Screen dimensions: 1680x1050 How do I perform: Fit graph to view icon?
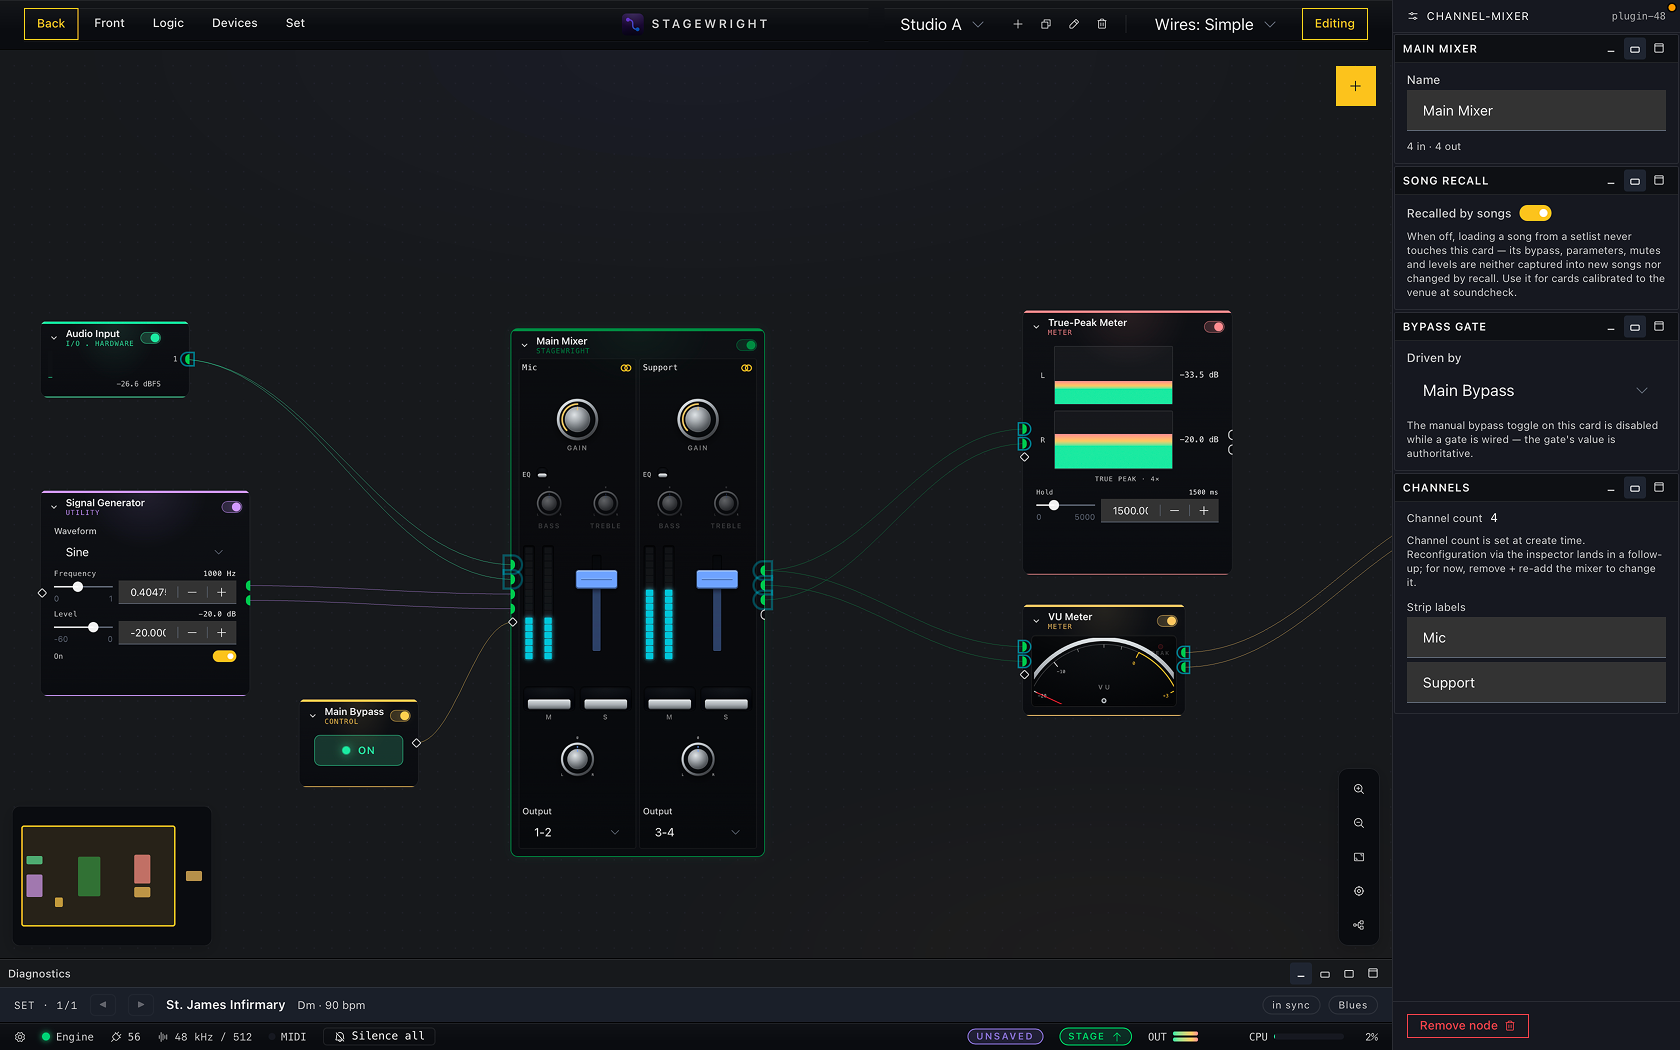[1358, 857]
